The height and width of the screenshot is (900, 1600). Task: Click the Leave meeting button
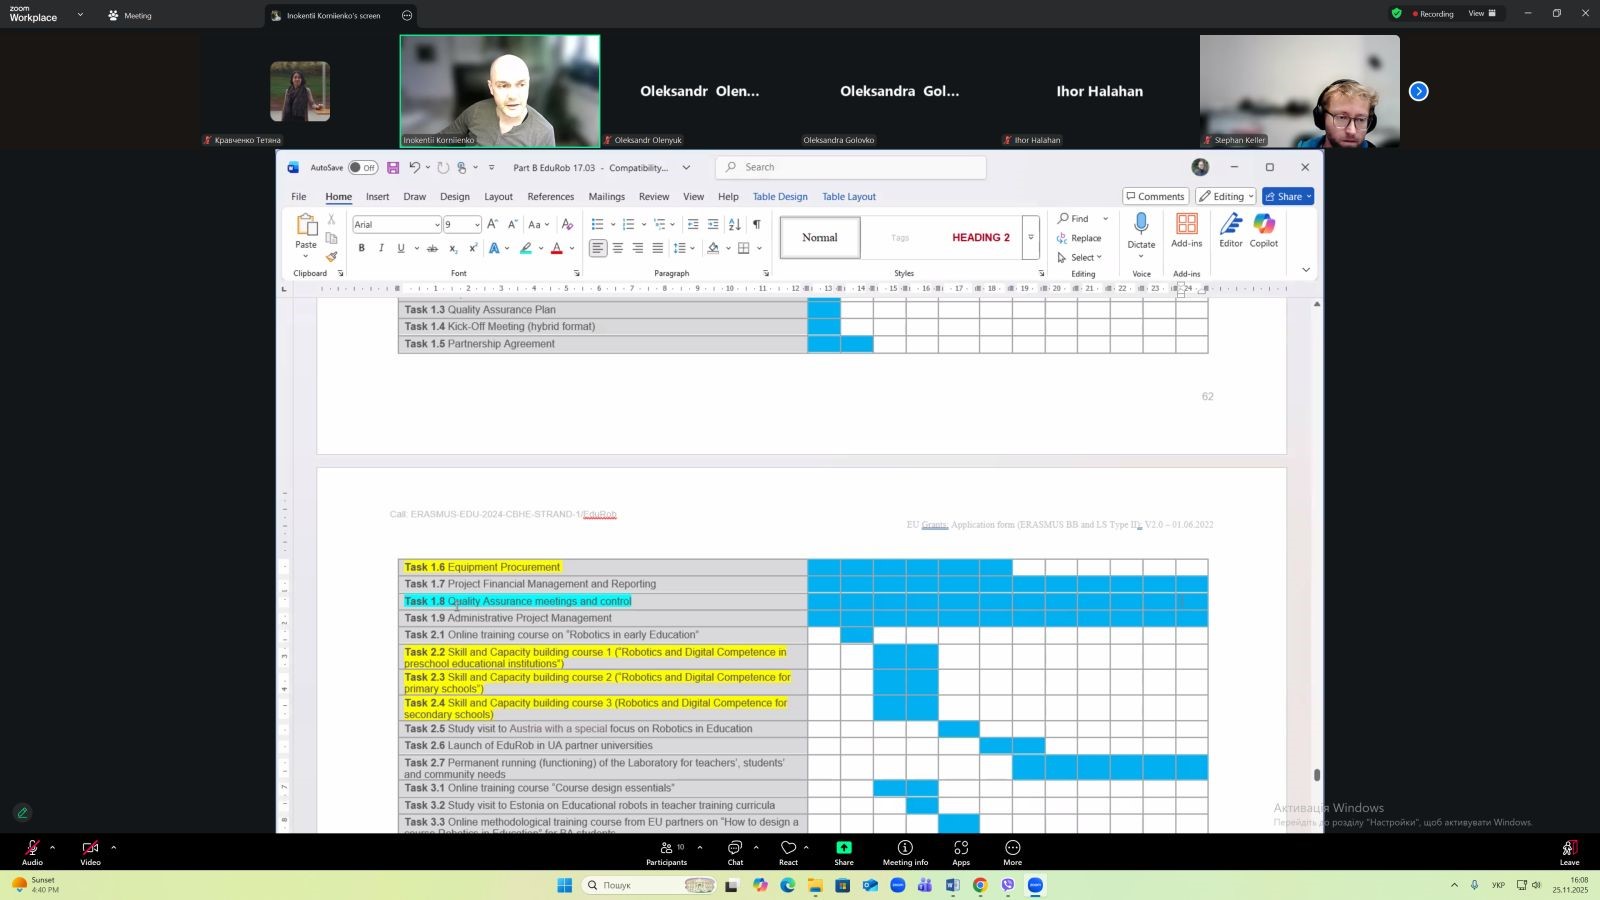pos(1569,850)
